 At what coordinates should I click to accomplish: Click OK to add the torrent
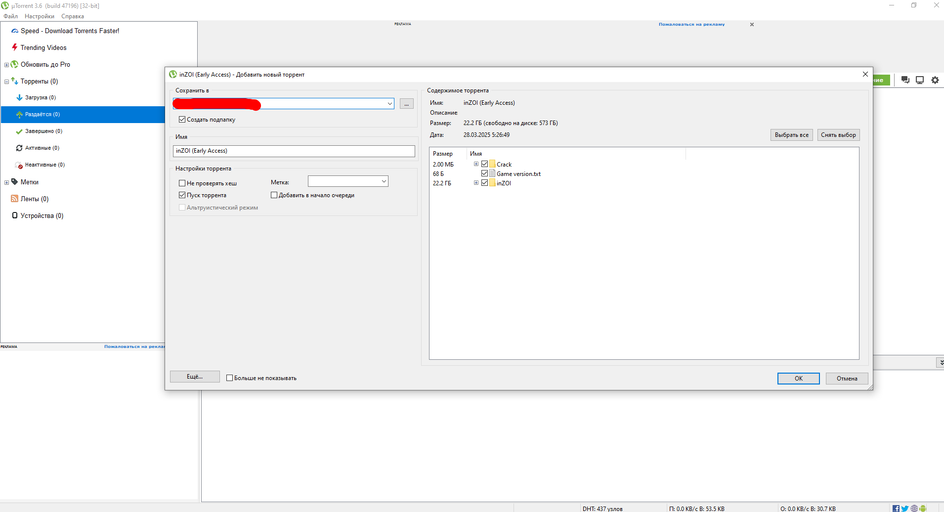(x=798, y=378)
